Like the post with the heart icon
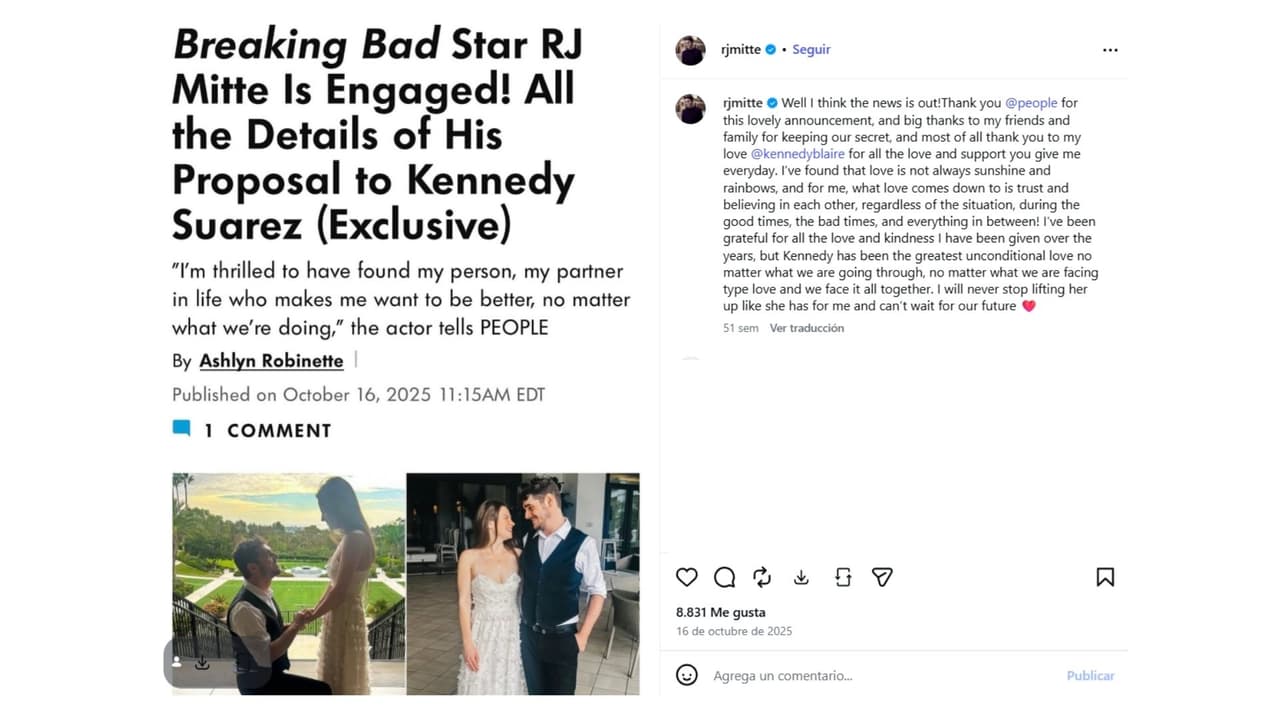Viewport: 1280px width, 720px height. click(x=686, y=577)
